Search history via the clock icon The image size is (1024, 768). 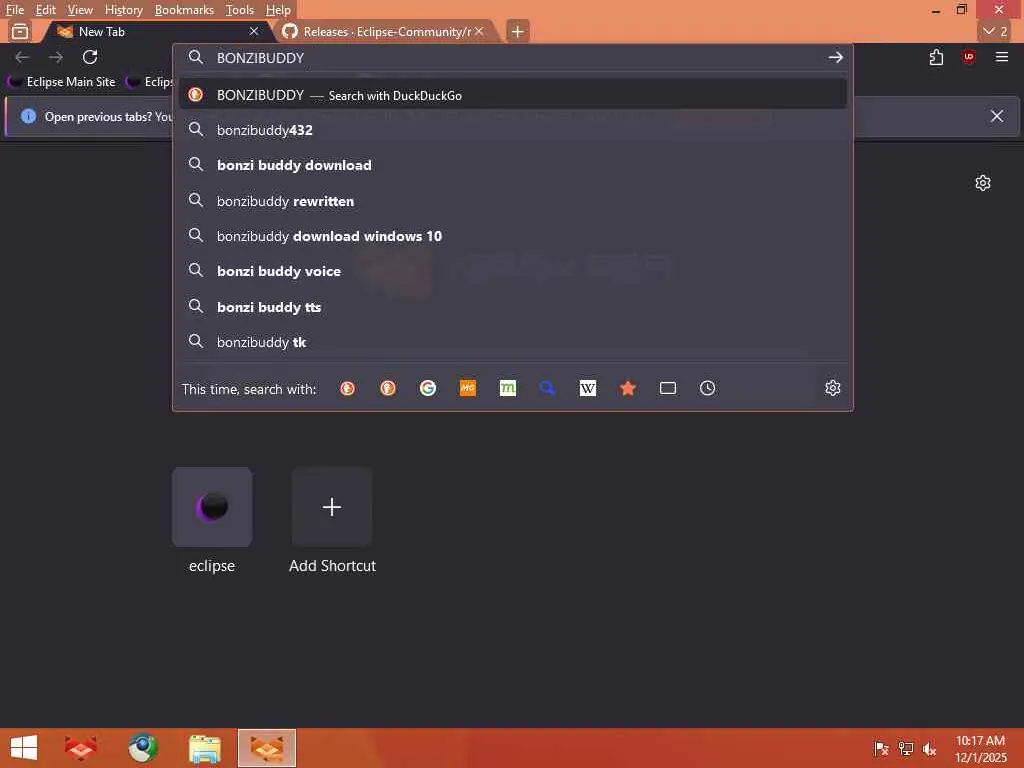(x=707, y=389)
